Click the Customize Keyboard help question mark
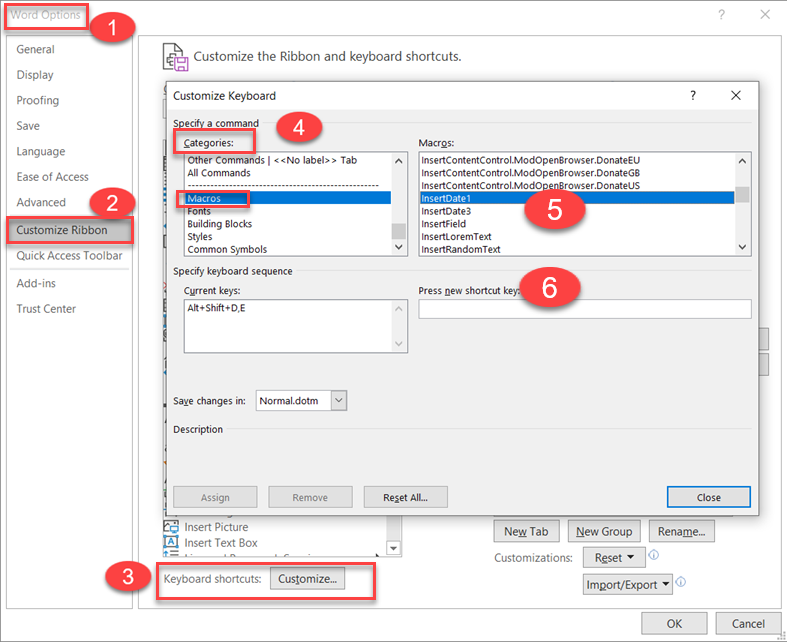This screenshot has width=787, height=642. 693,95
